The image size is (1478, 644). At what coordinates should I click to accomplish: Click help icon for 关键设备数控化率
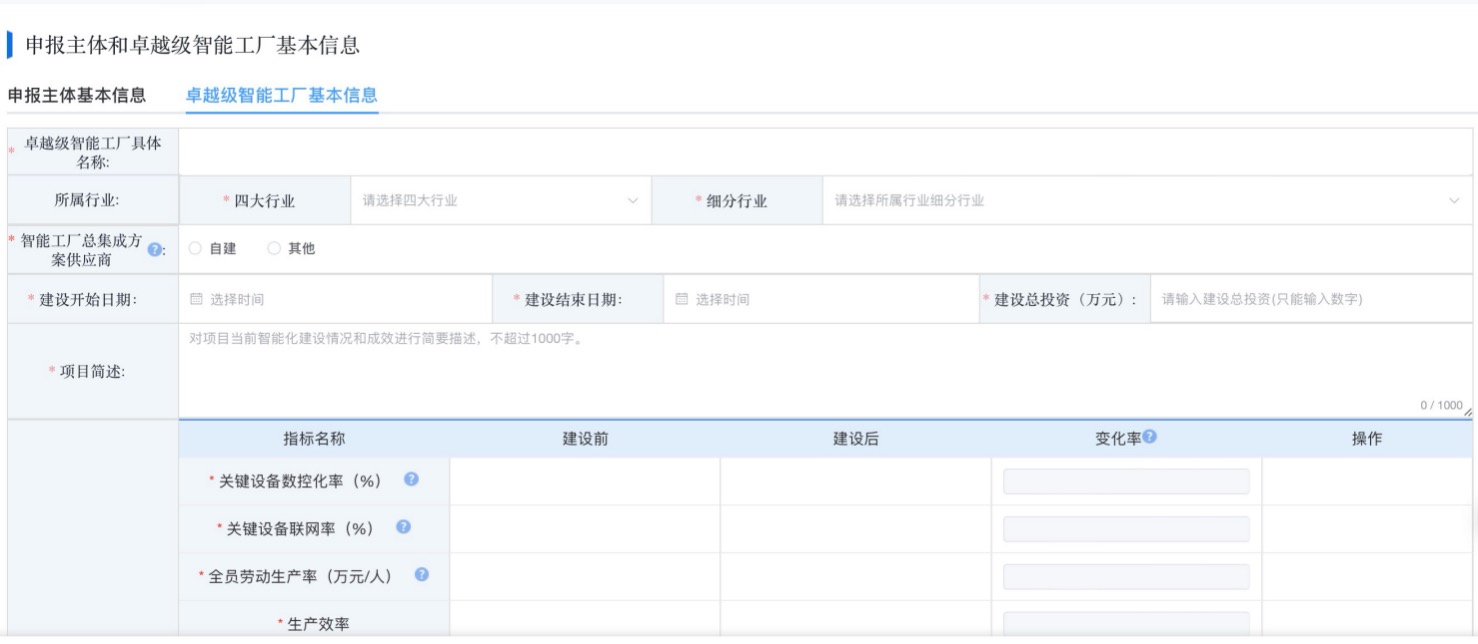click(x=411, y=480)
